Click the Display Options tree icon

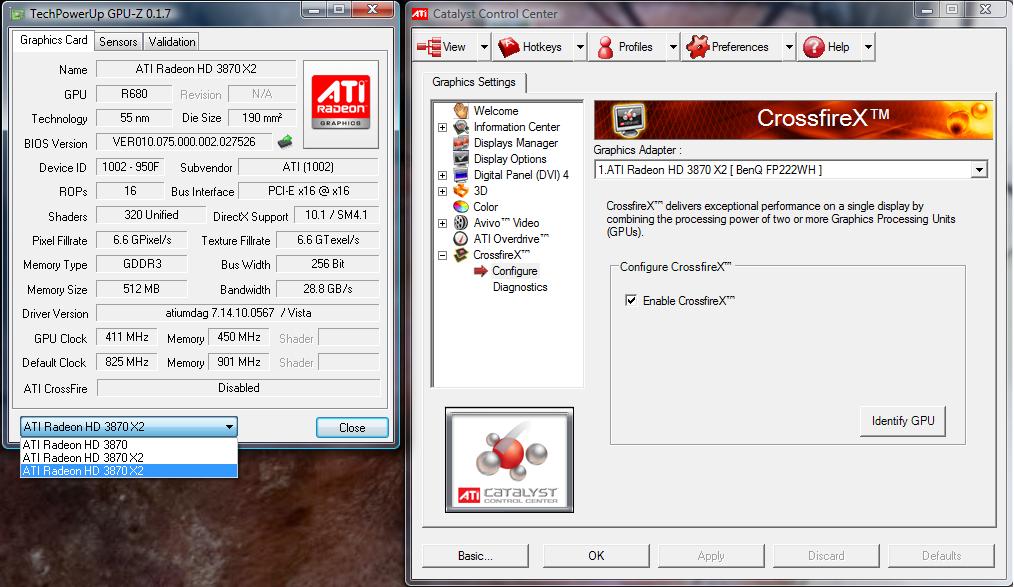(x=460, y=158)
